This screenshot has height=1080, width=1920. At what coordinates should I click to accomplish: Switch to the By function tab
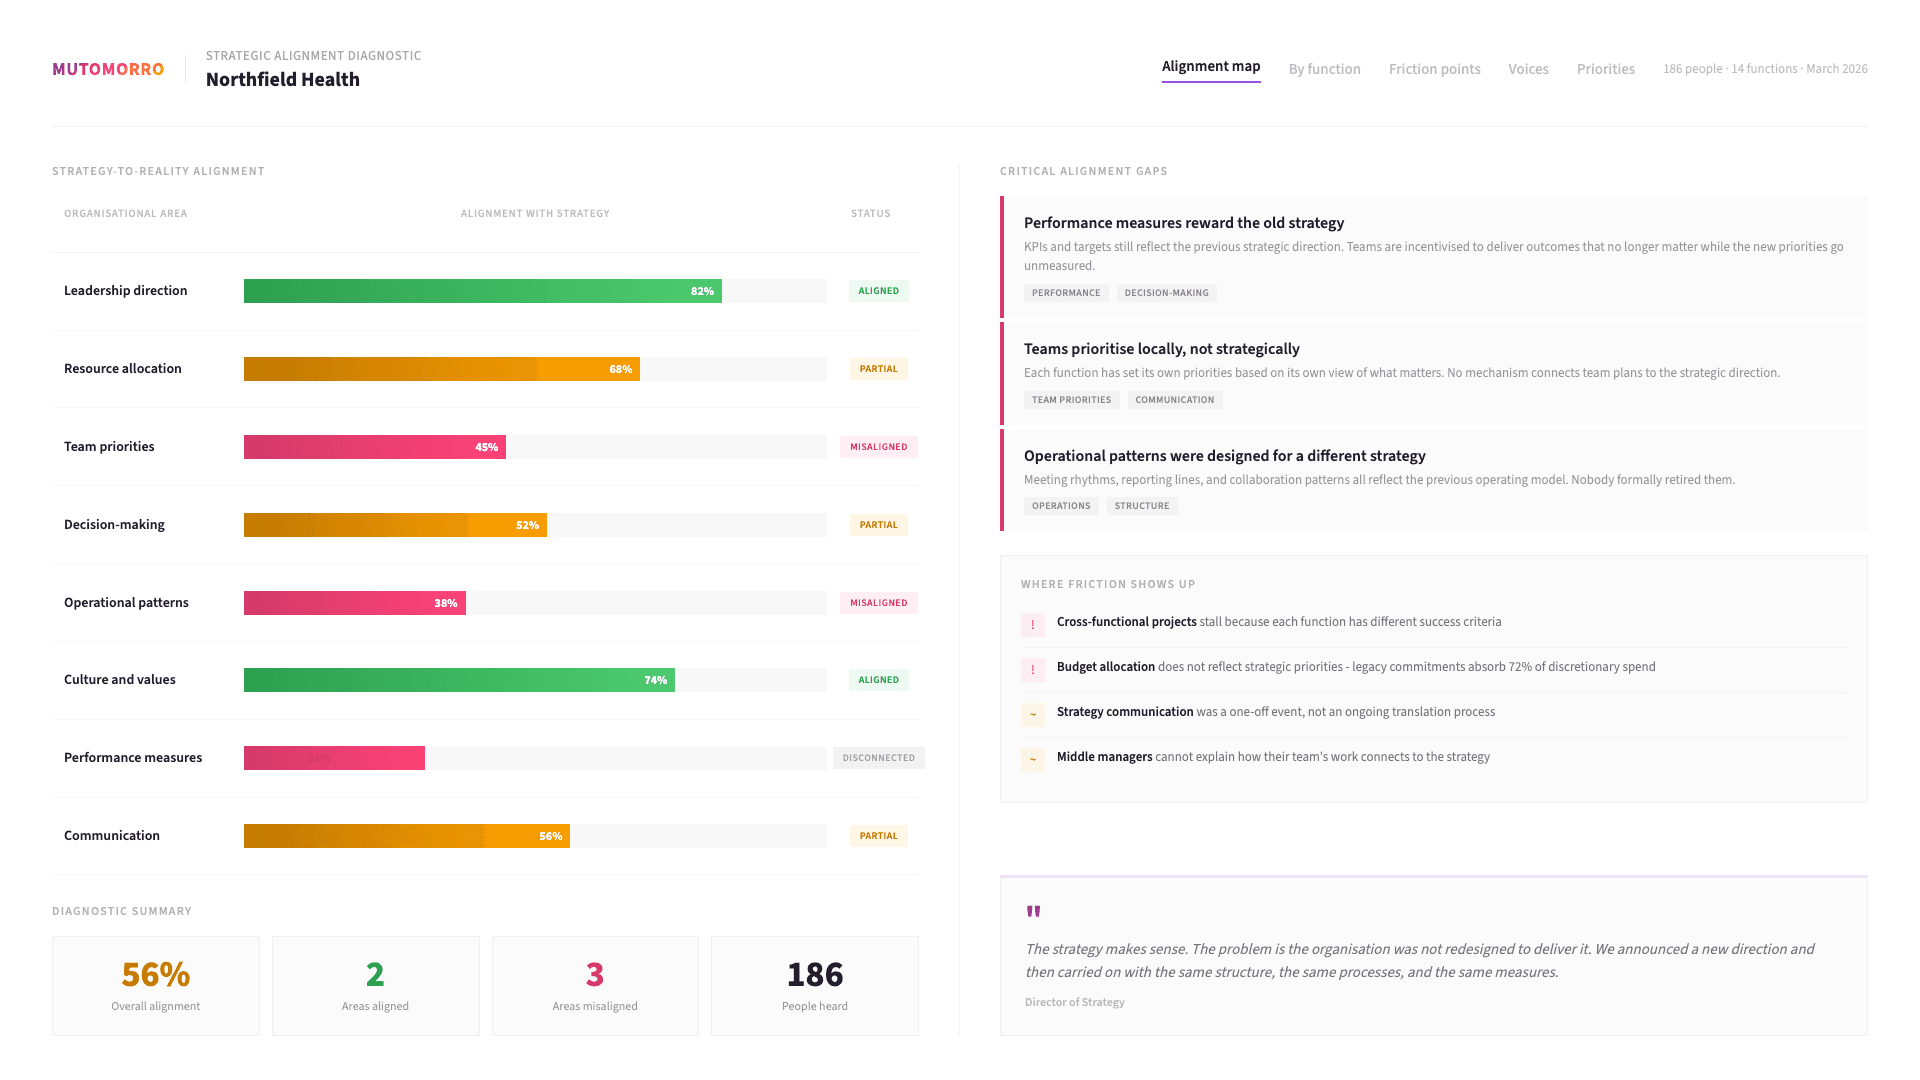click(x=1324, y=69)
